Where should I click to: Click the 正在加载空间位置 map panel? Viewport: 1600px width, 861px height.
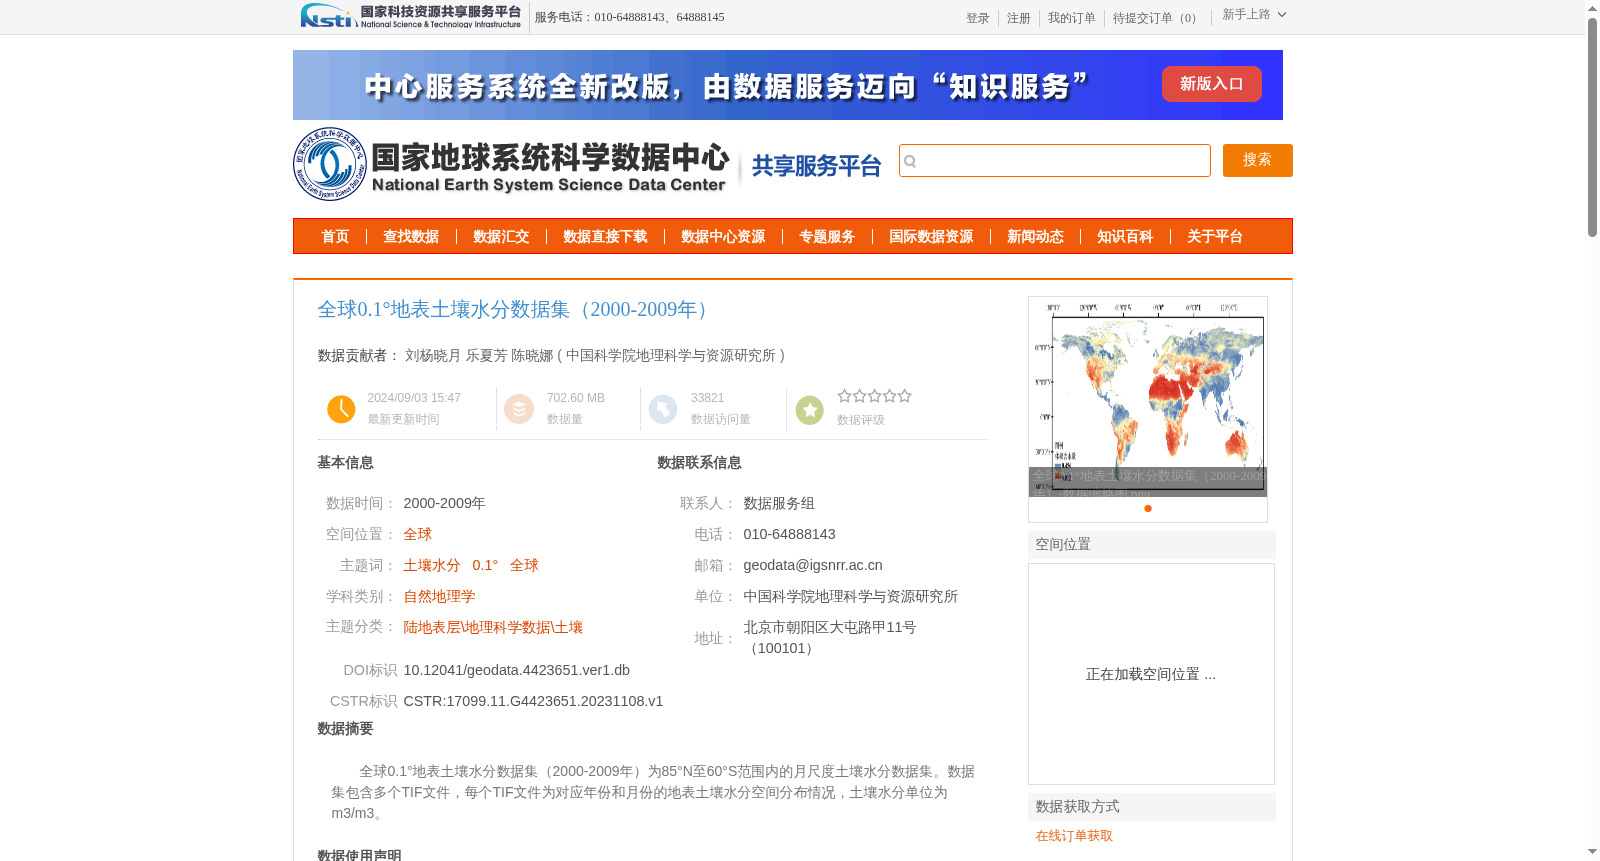1151,674
